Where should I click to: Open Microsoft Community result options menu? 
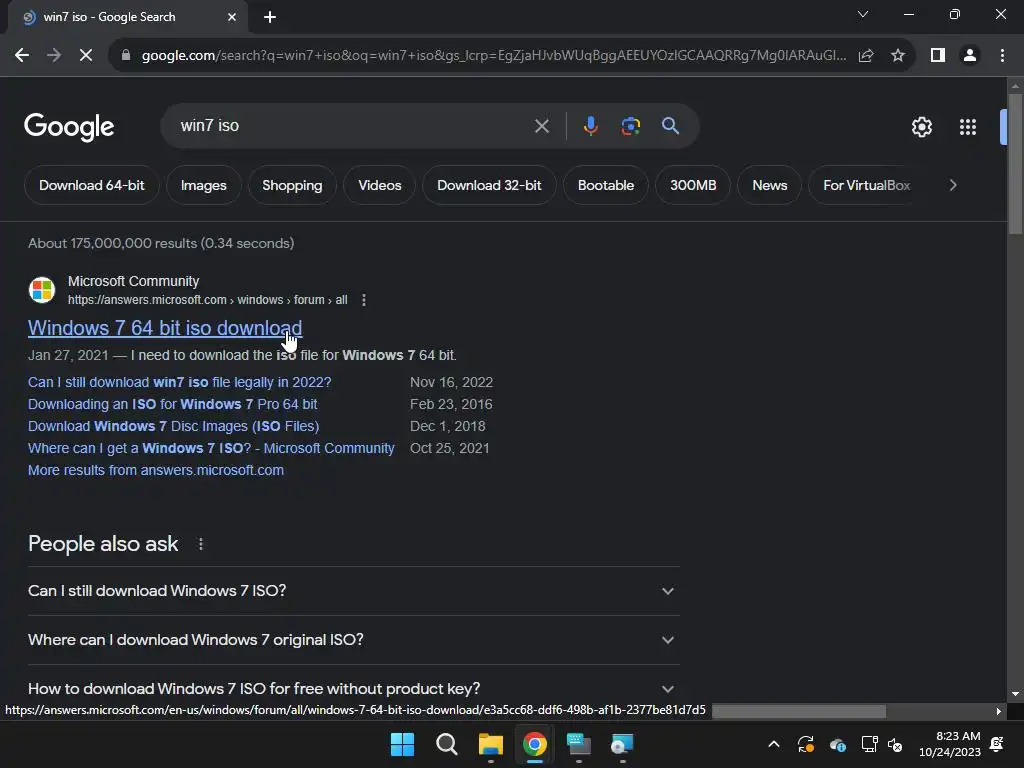364,300
